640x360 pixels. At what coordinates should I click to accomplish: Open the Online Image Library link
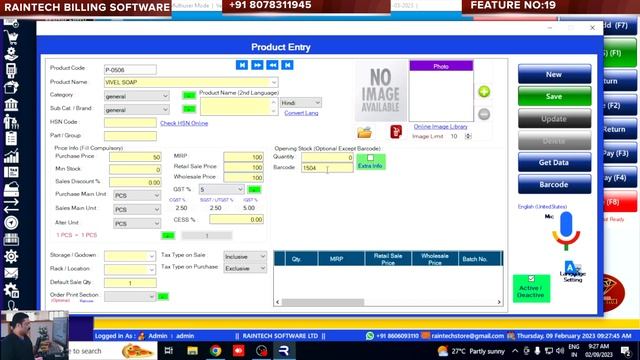440,127
